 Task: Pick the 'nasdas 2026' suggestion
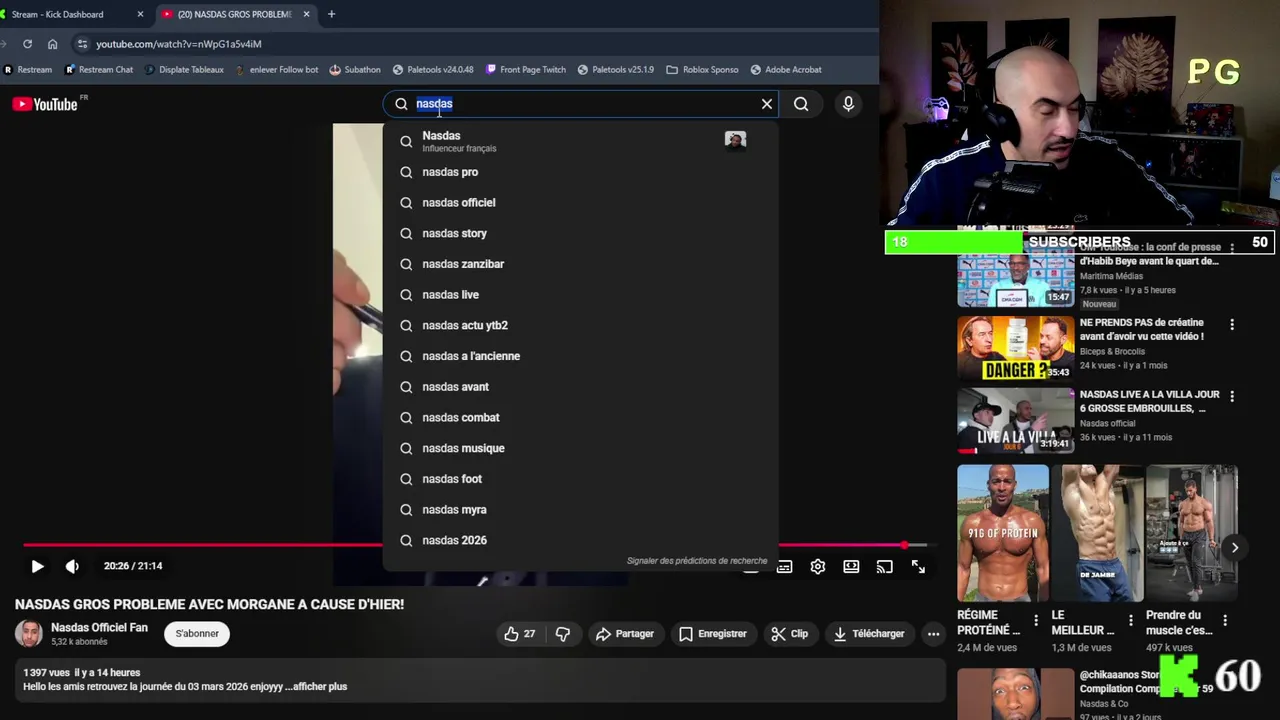[x=580, y=540]
